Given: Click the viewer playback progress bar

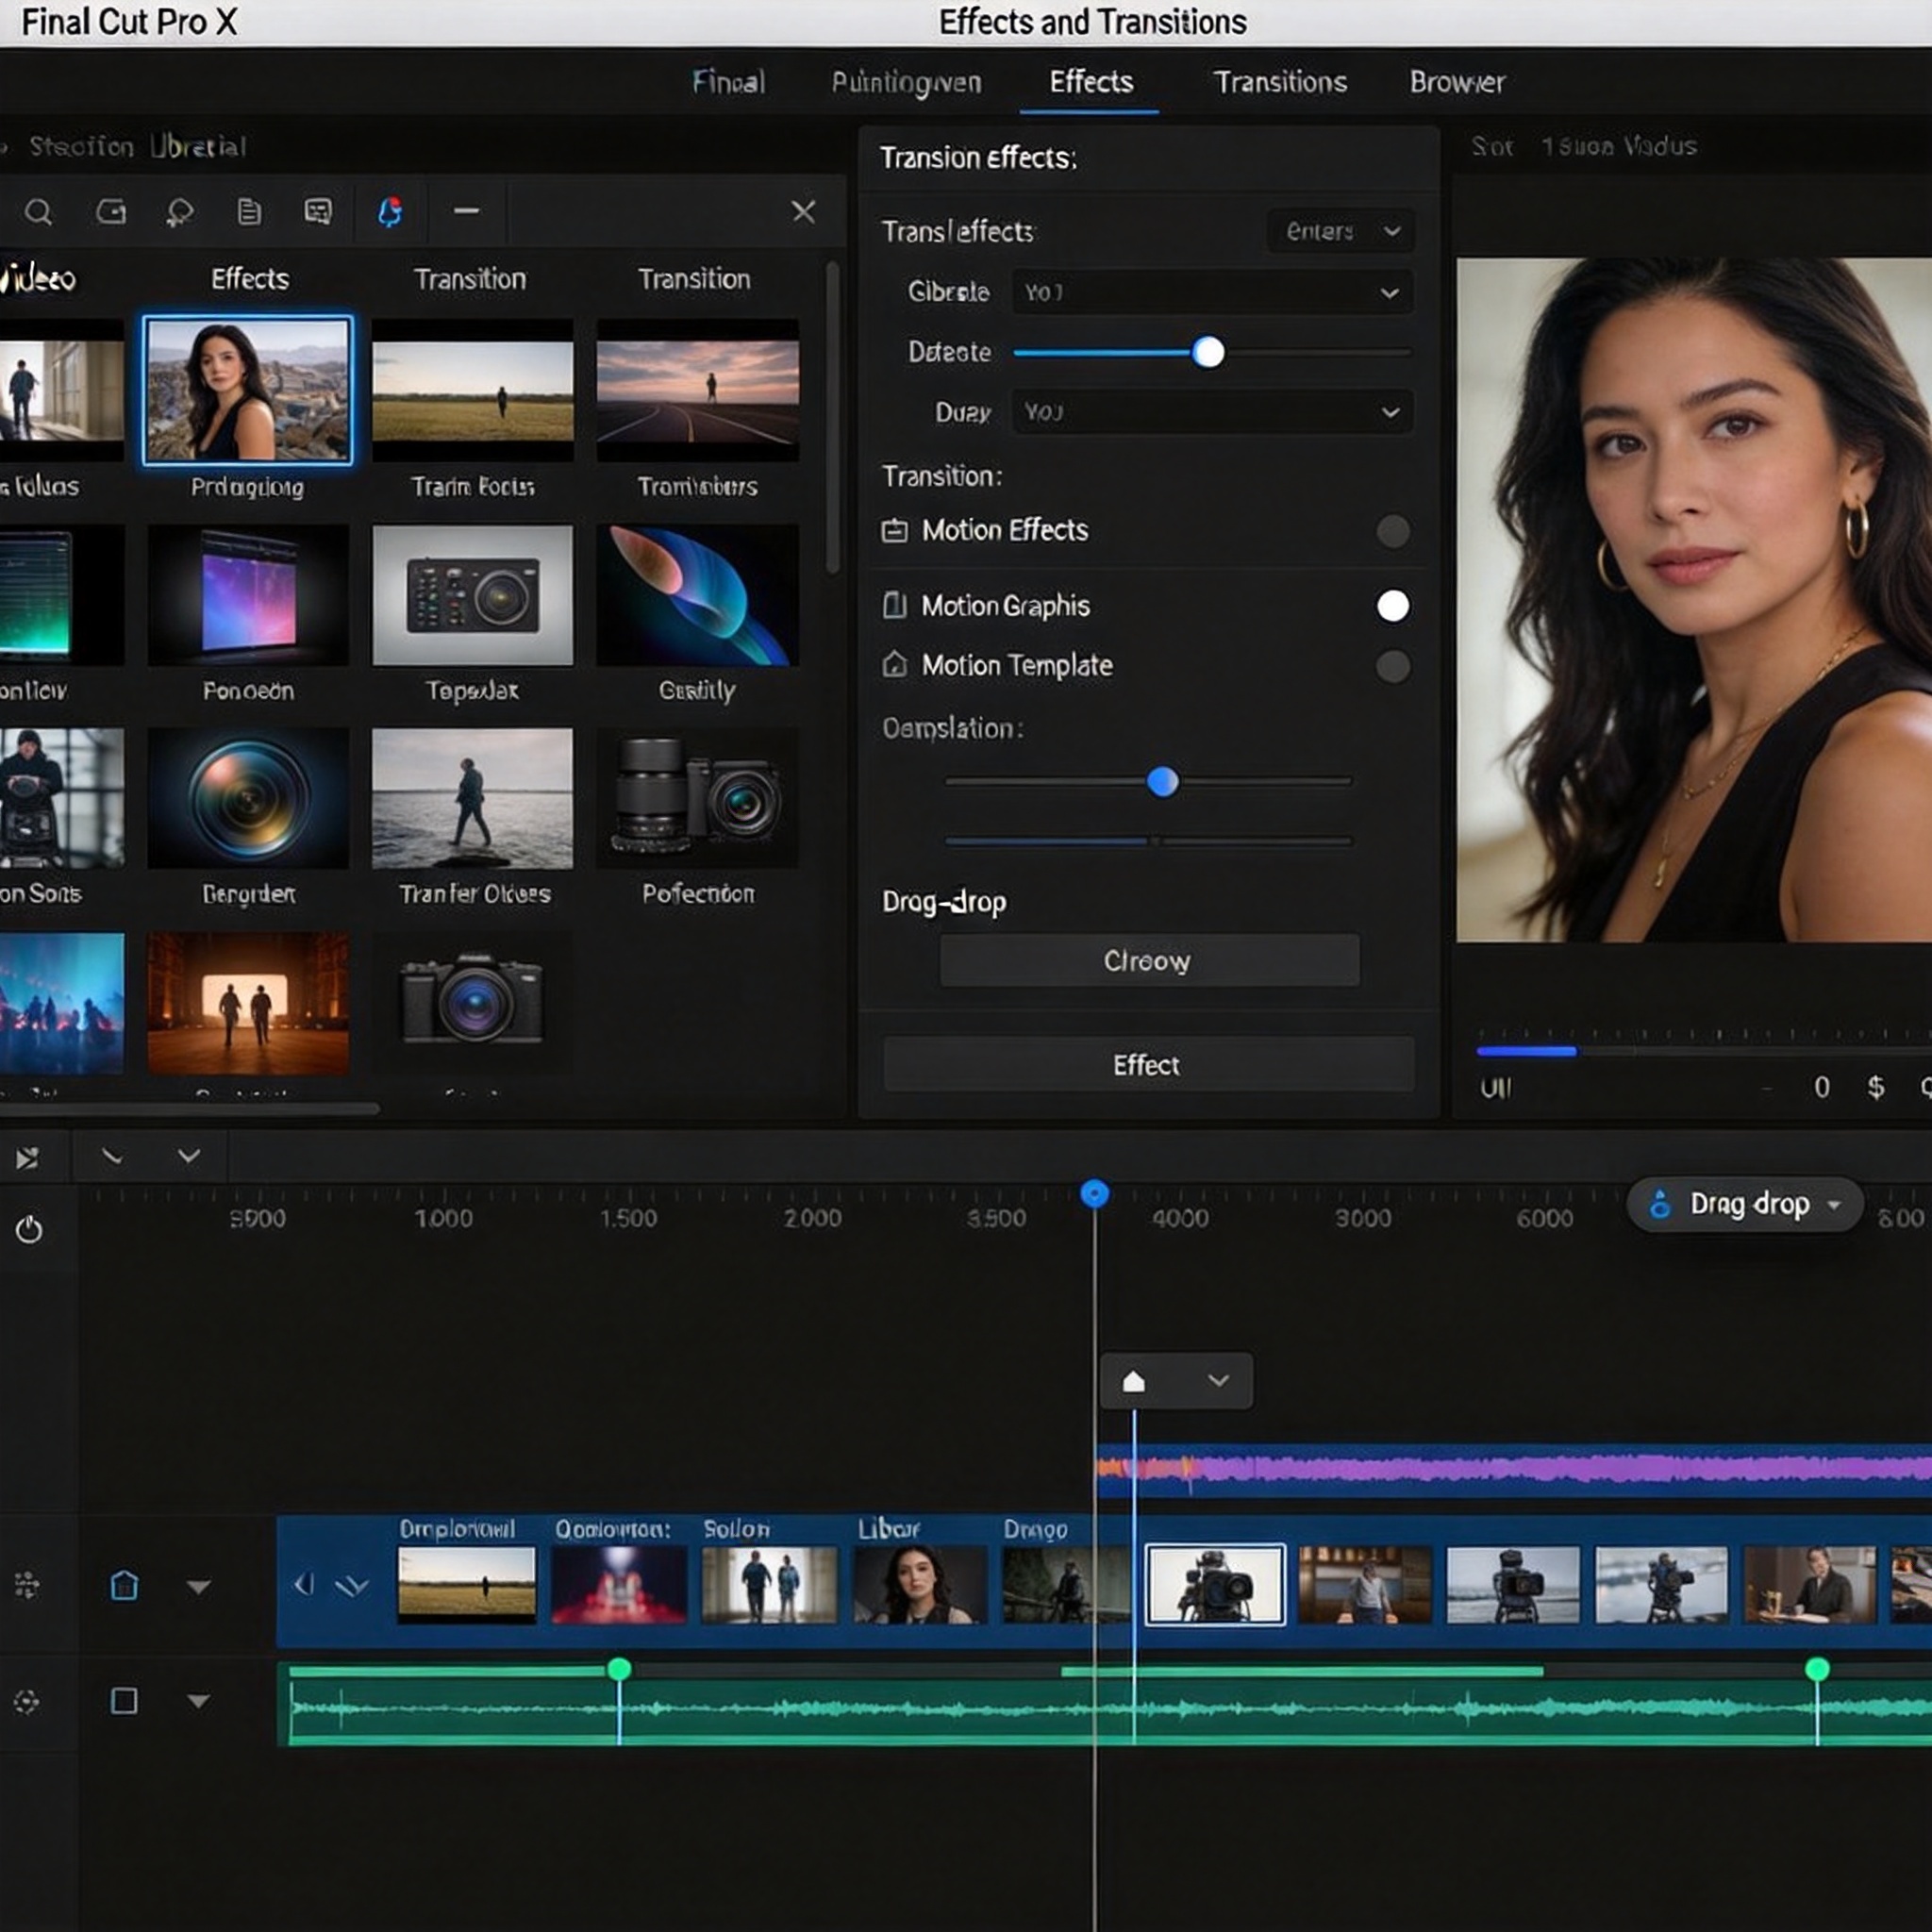Looking at the screenshot, I should [1703, 1051].
